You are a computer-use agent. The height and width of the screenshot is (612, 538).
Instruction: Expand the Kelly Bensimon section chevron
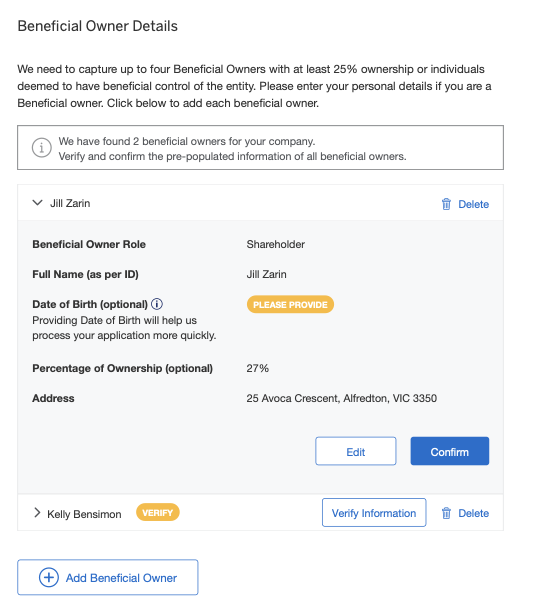pos(37,512)
